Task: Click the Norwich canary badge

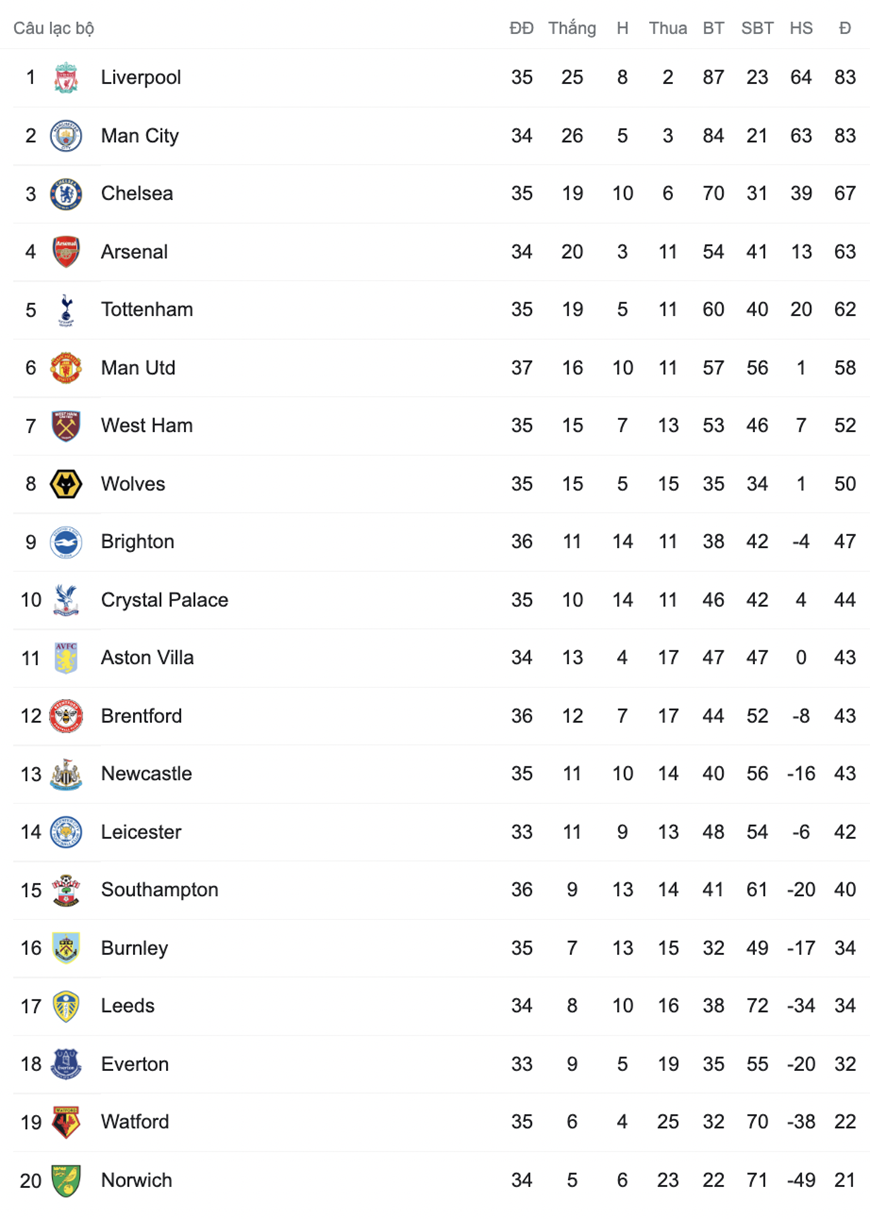Action: pos(66,1180)
